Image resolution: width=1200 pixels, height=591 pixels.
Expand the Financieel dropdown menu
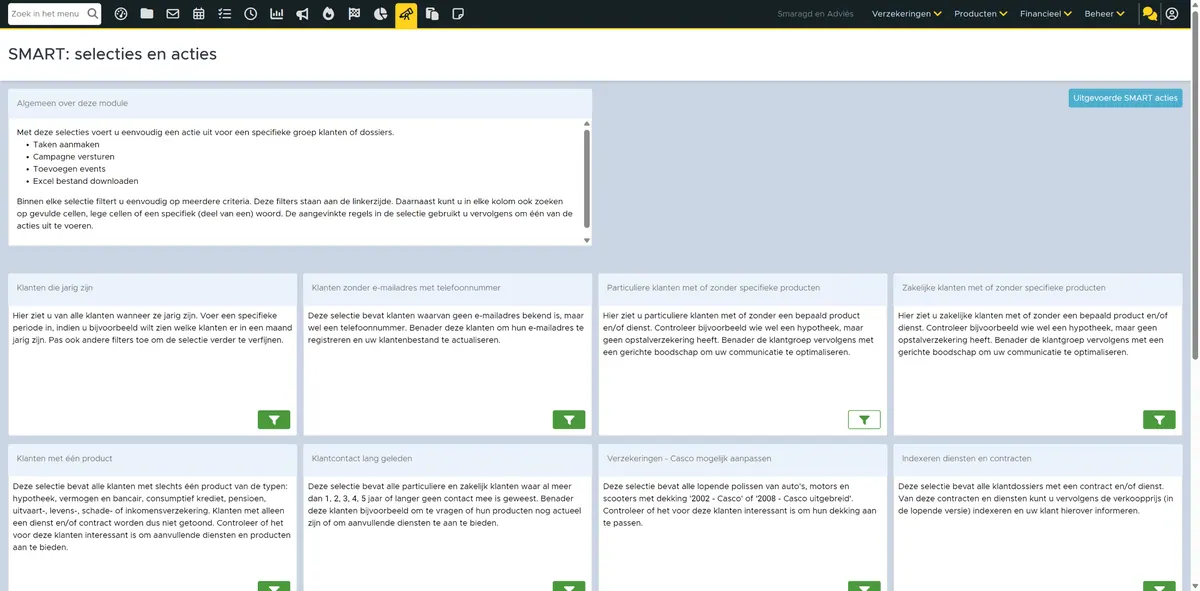coord(1045,14)
